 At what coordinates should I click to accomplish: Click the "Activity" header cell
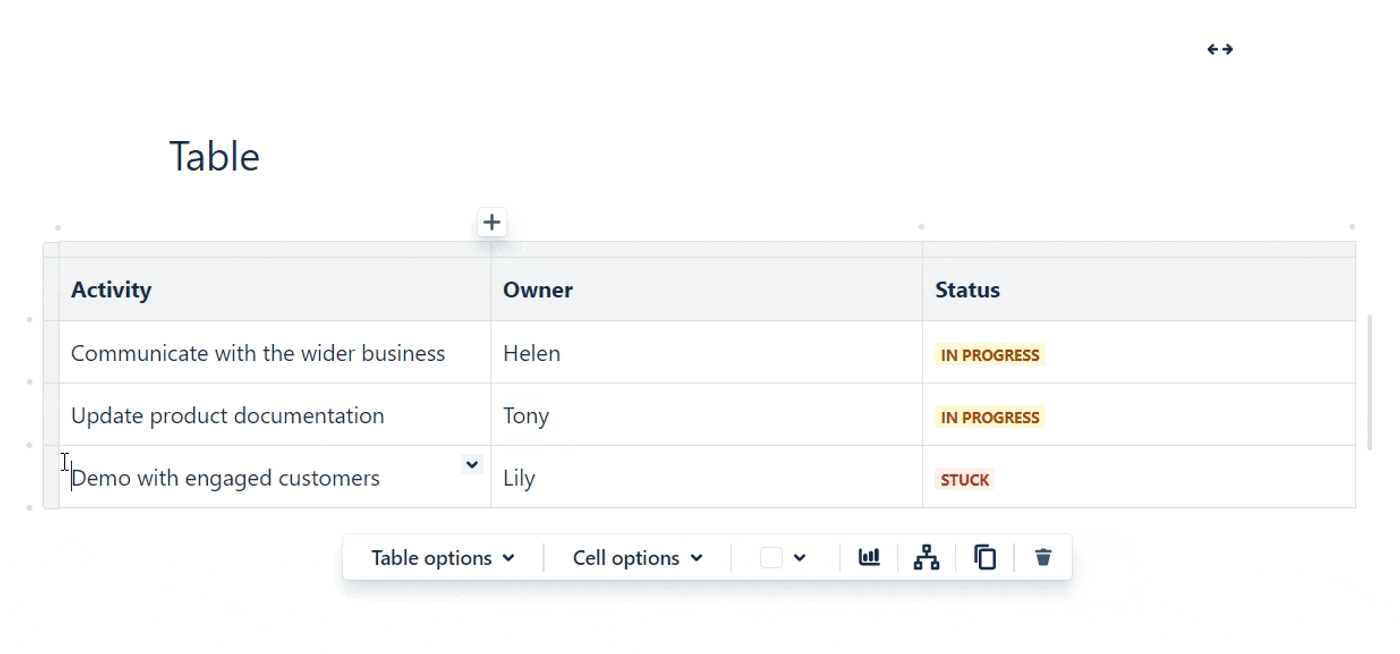click(275, 289)
